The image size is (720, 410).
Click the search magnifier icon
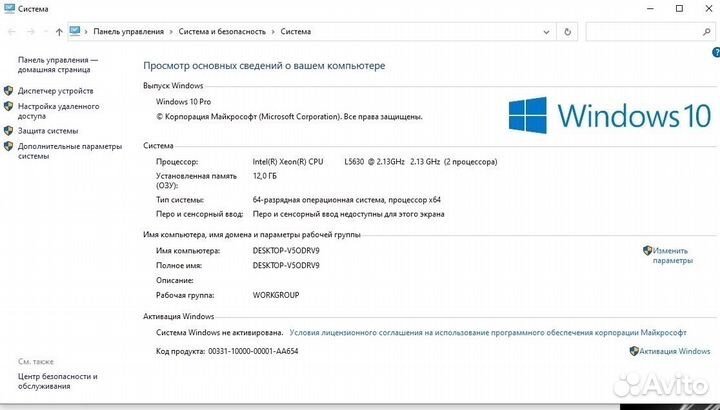tap(707, 32)
